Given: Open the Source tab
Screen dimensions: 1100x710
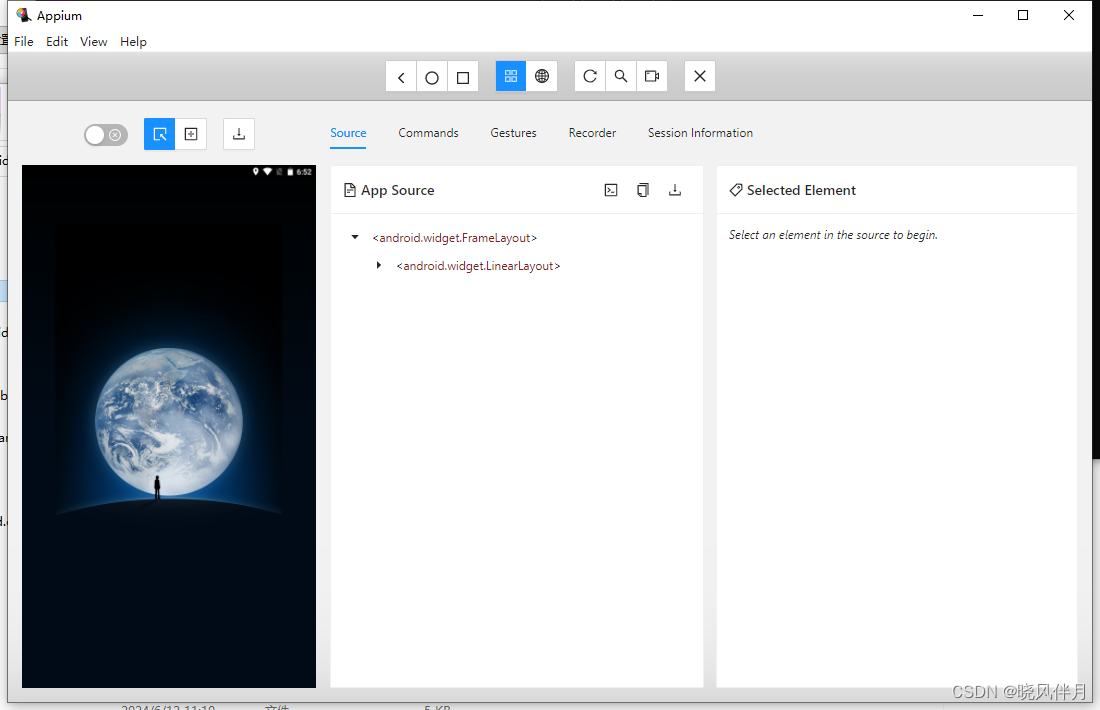Looking at the screenshot, I should click(348, 133).
